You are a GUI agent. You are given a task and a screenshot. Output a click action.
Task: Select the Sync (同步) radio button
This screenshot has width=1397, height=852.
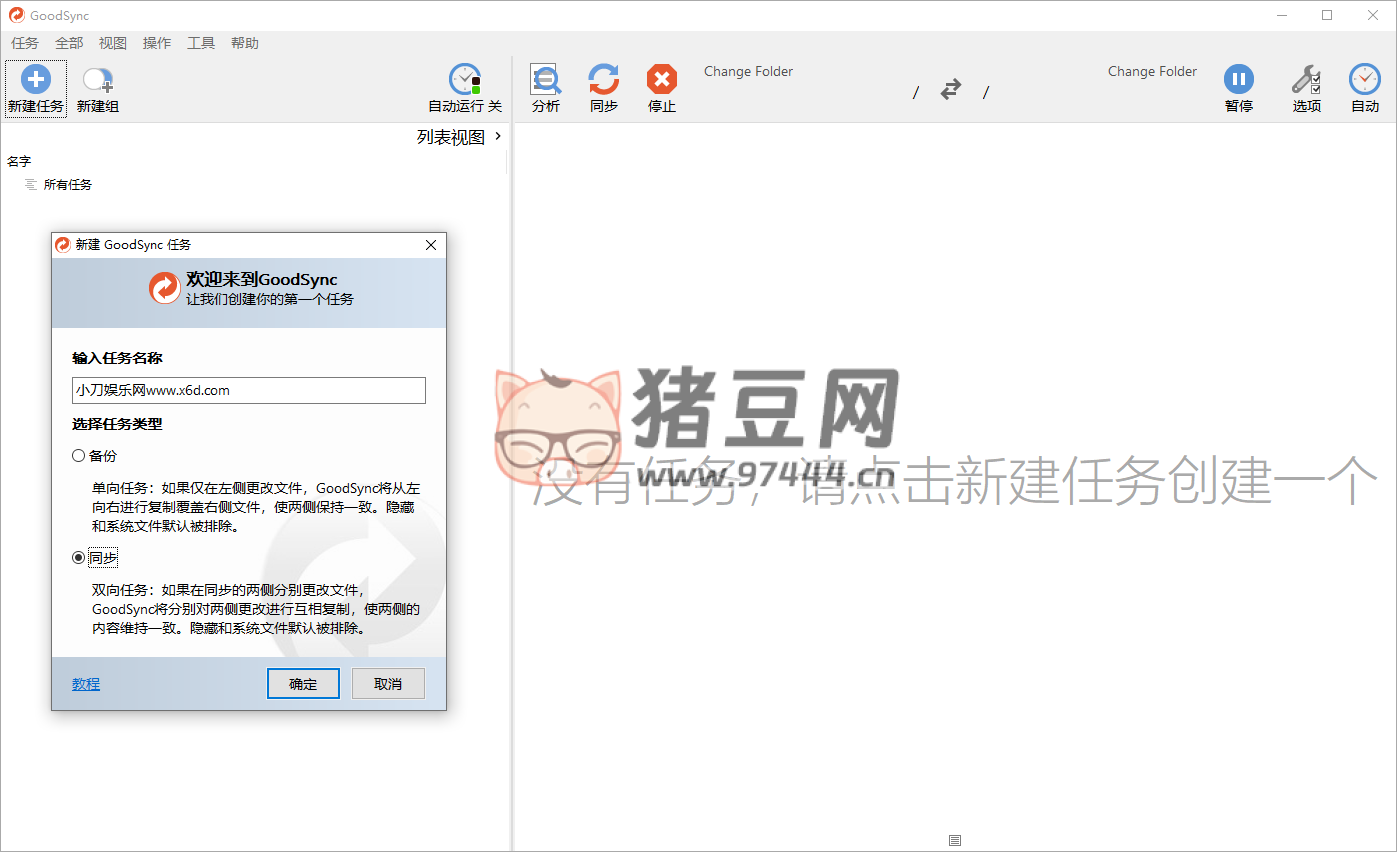click(79, 558)
